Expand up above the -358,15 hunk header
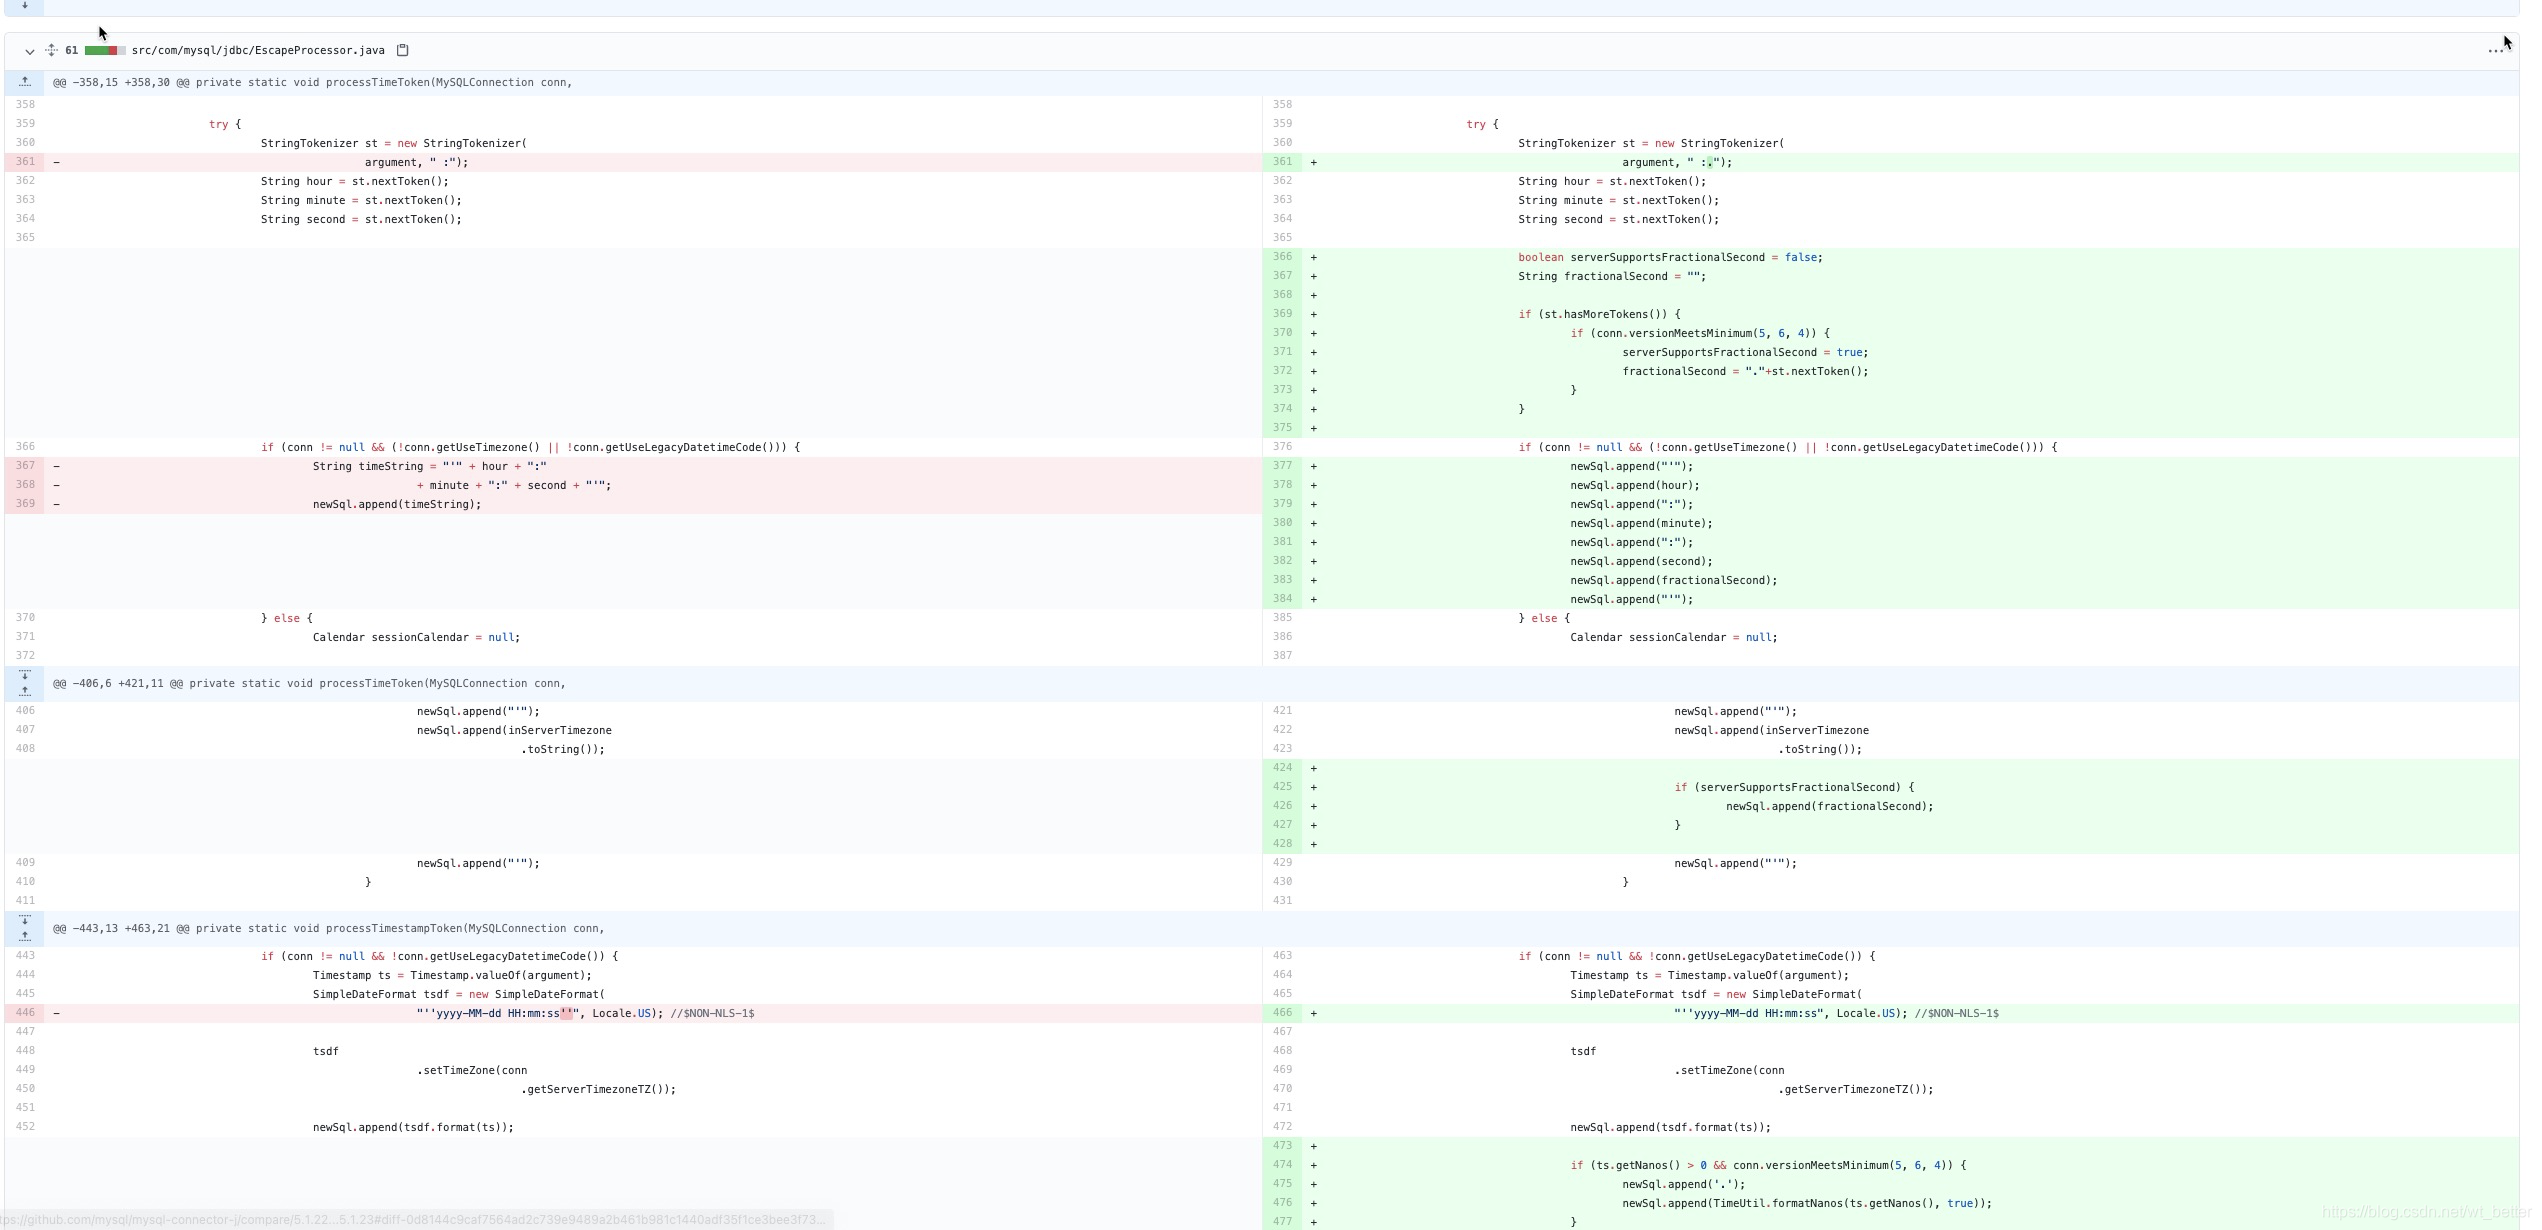 click(x=25, y=82)
